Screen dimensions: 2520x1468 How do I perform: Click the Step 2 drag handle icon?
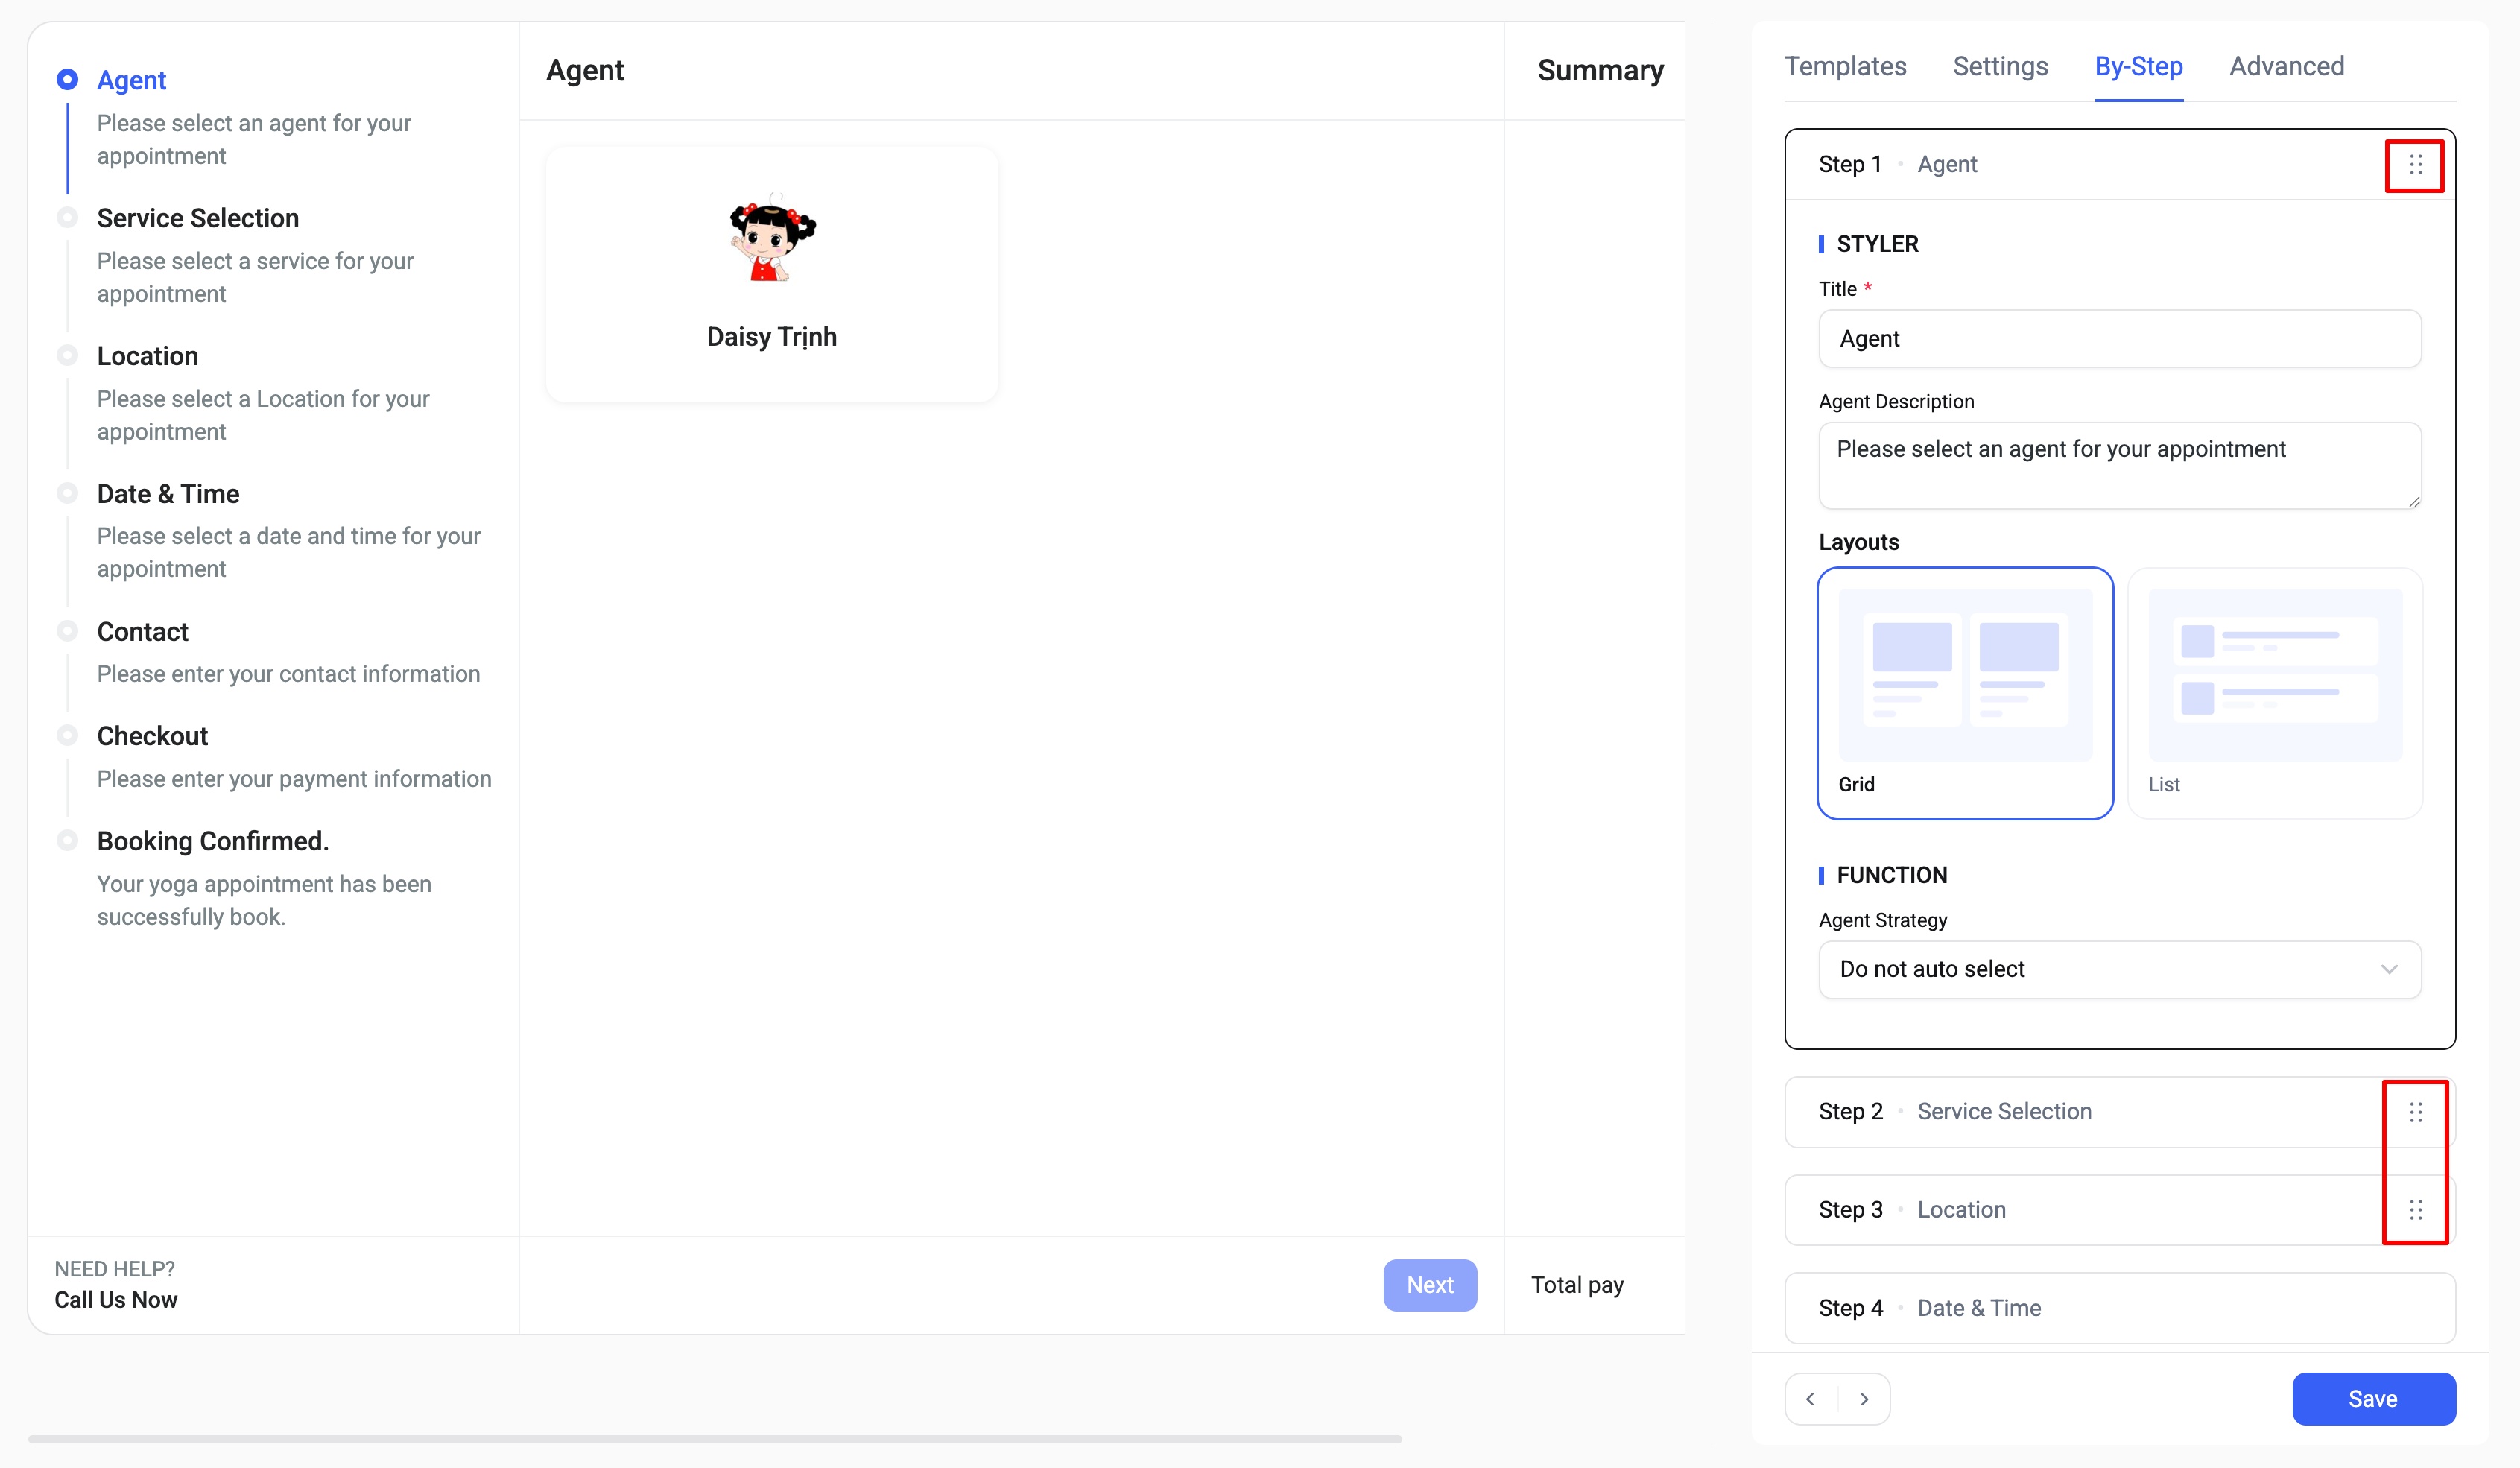(x=2415, y=1112)
